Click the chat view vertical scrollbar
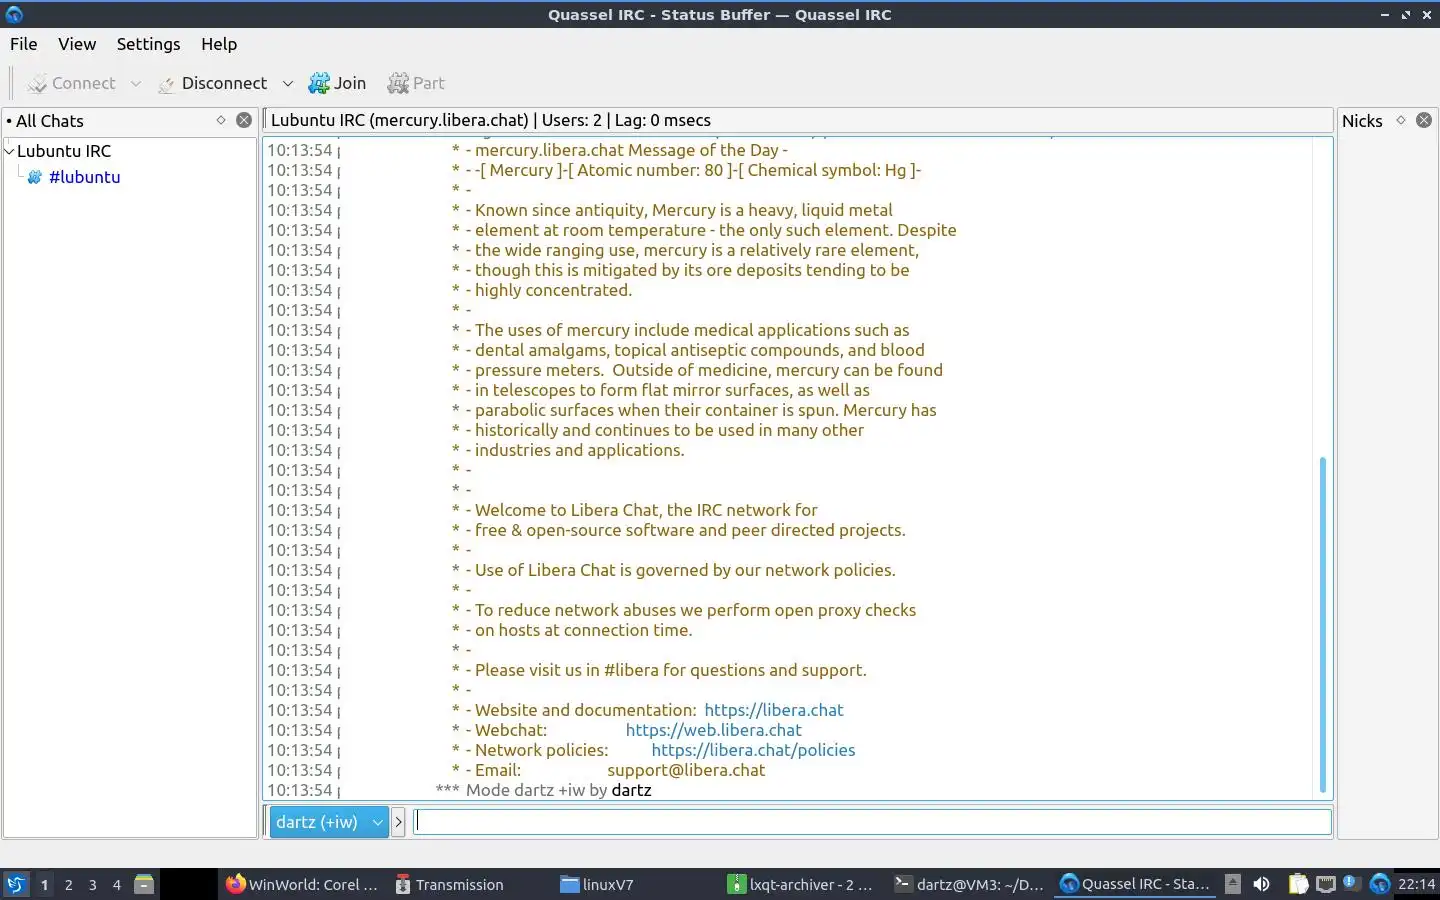Image resolution: width=1440 pixels, height=900 pixels. point(1322,625)
